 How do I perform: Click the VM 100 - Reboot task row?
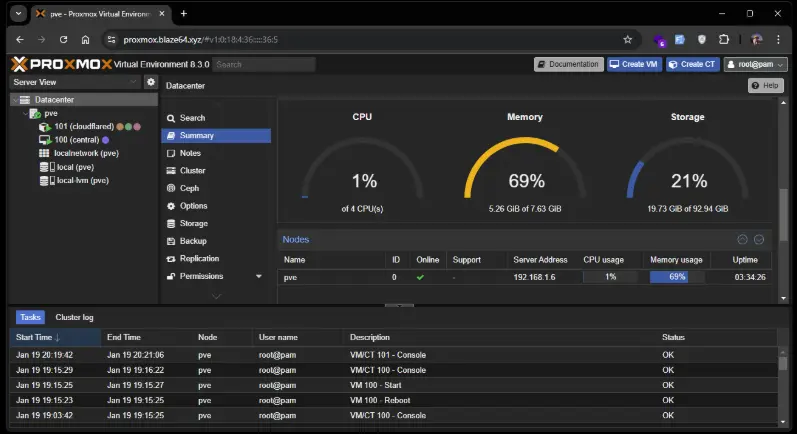[393, 400]
